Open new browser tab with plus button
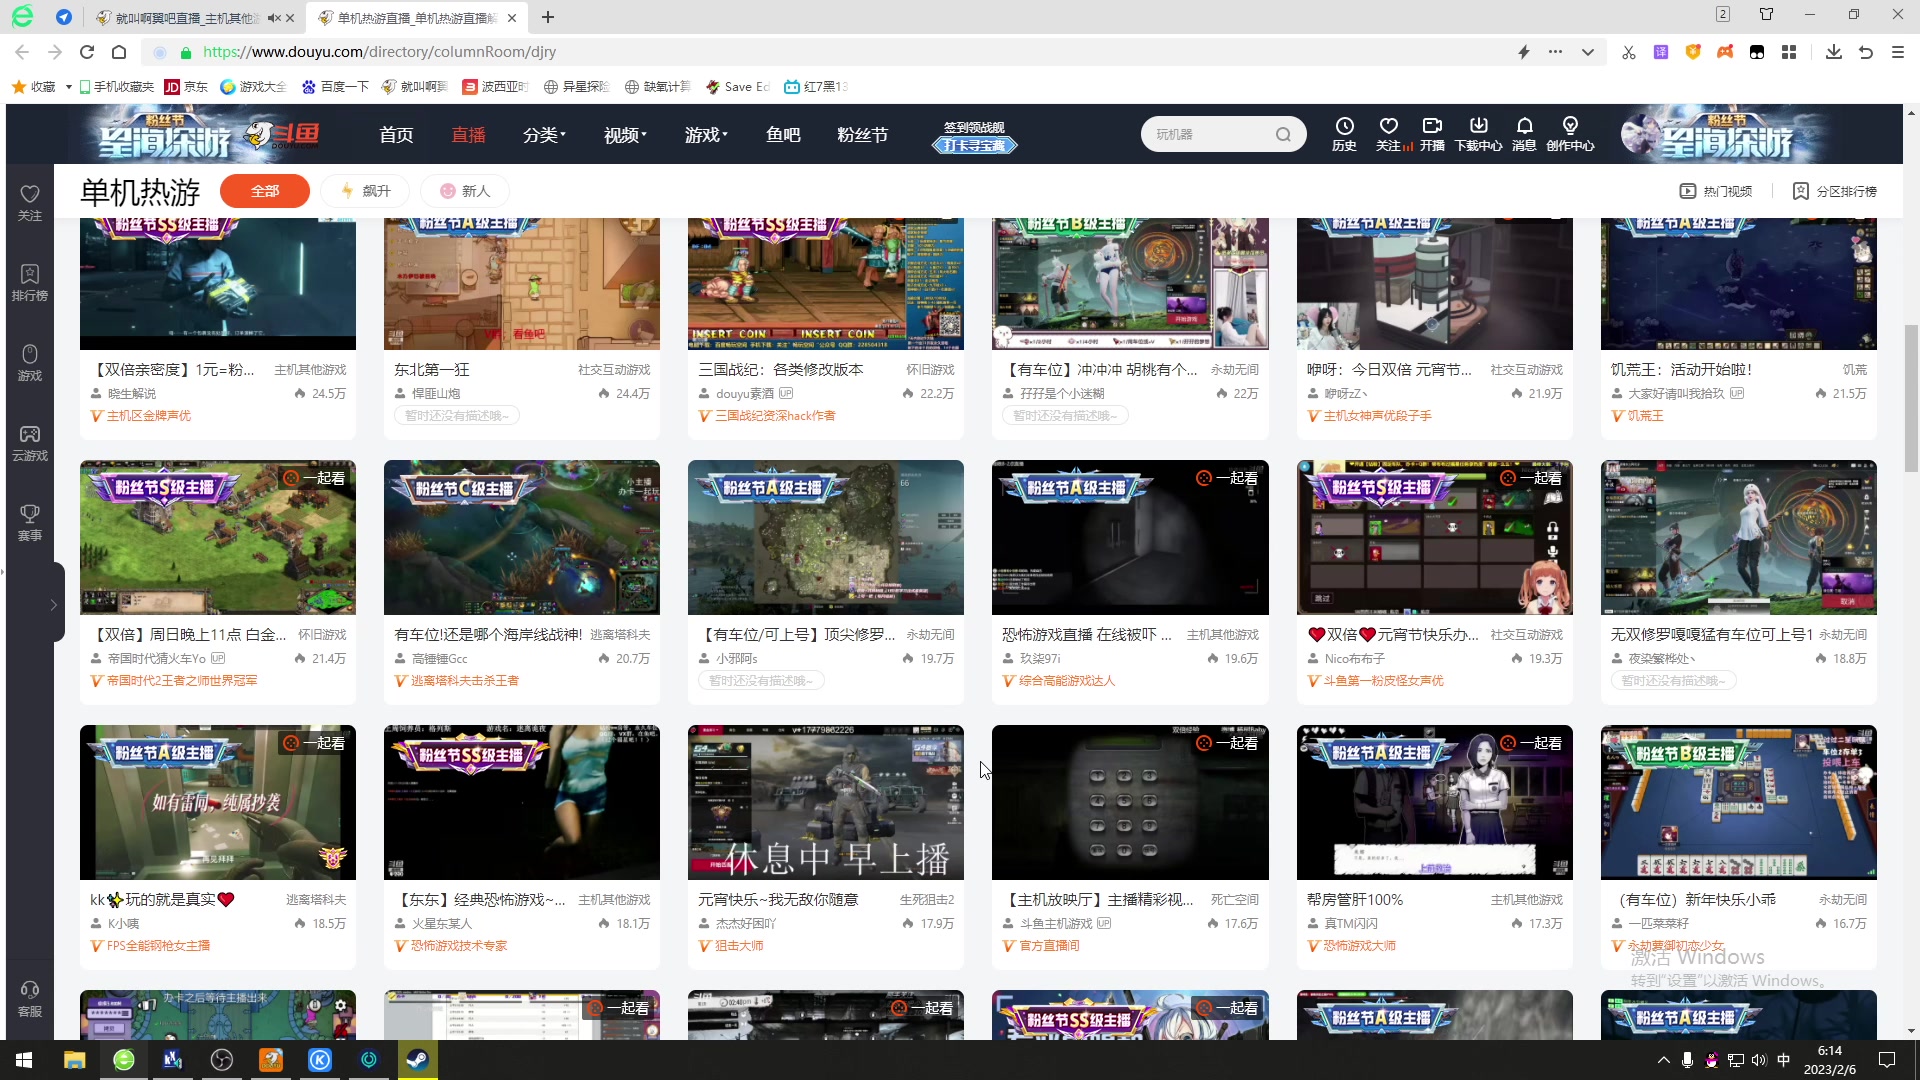Viewport: 1920px width, 1080px height. point(547,18)
